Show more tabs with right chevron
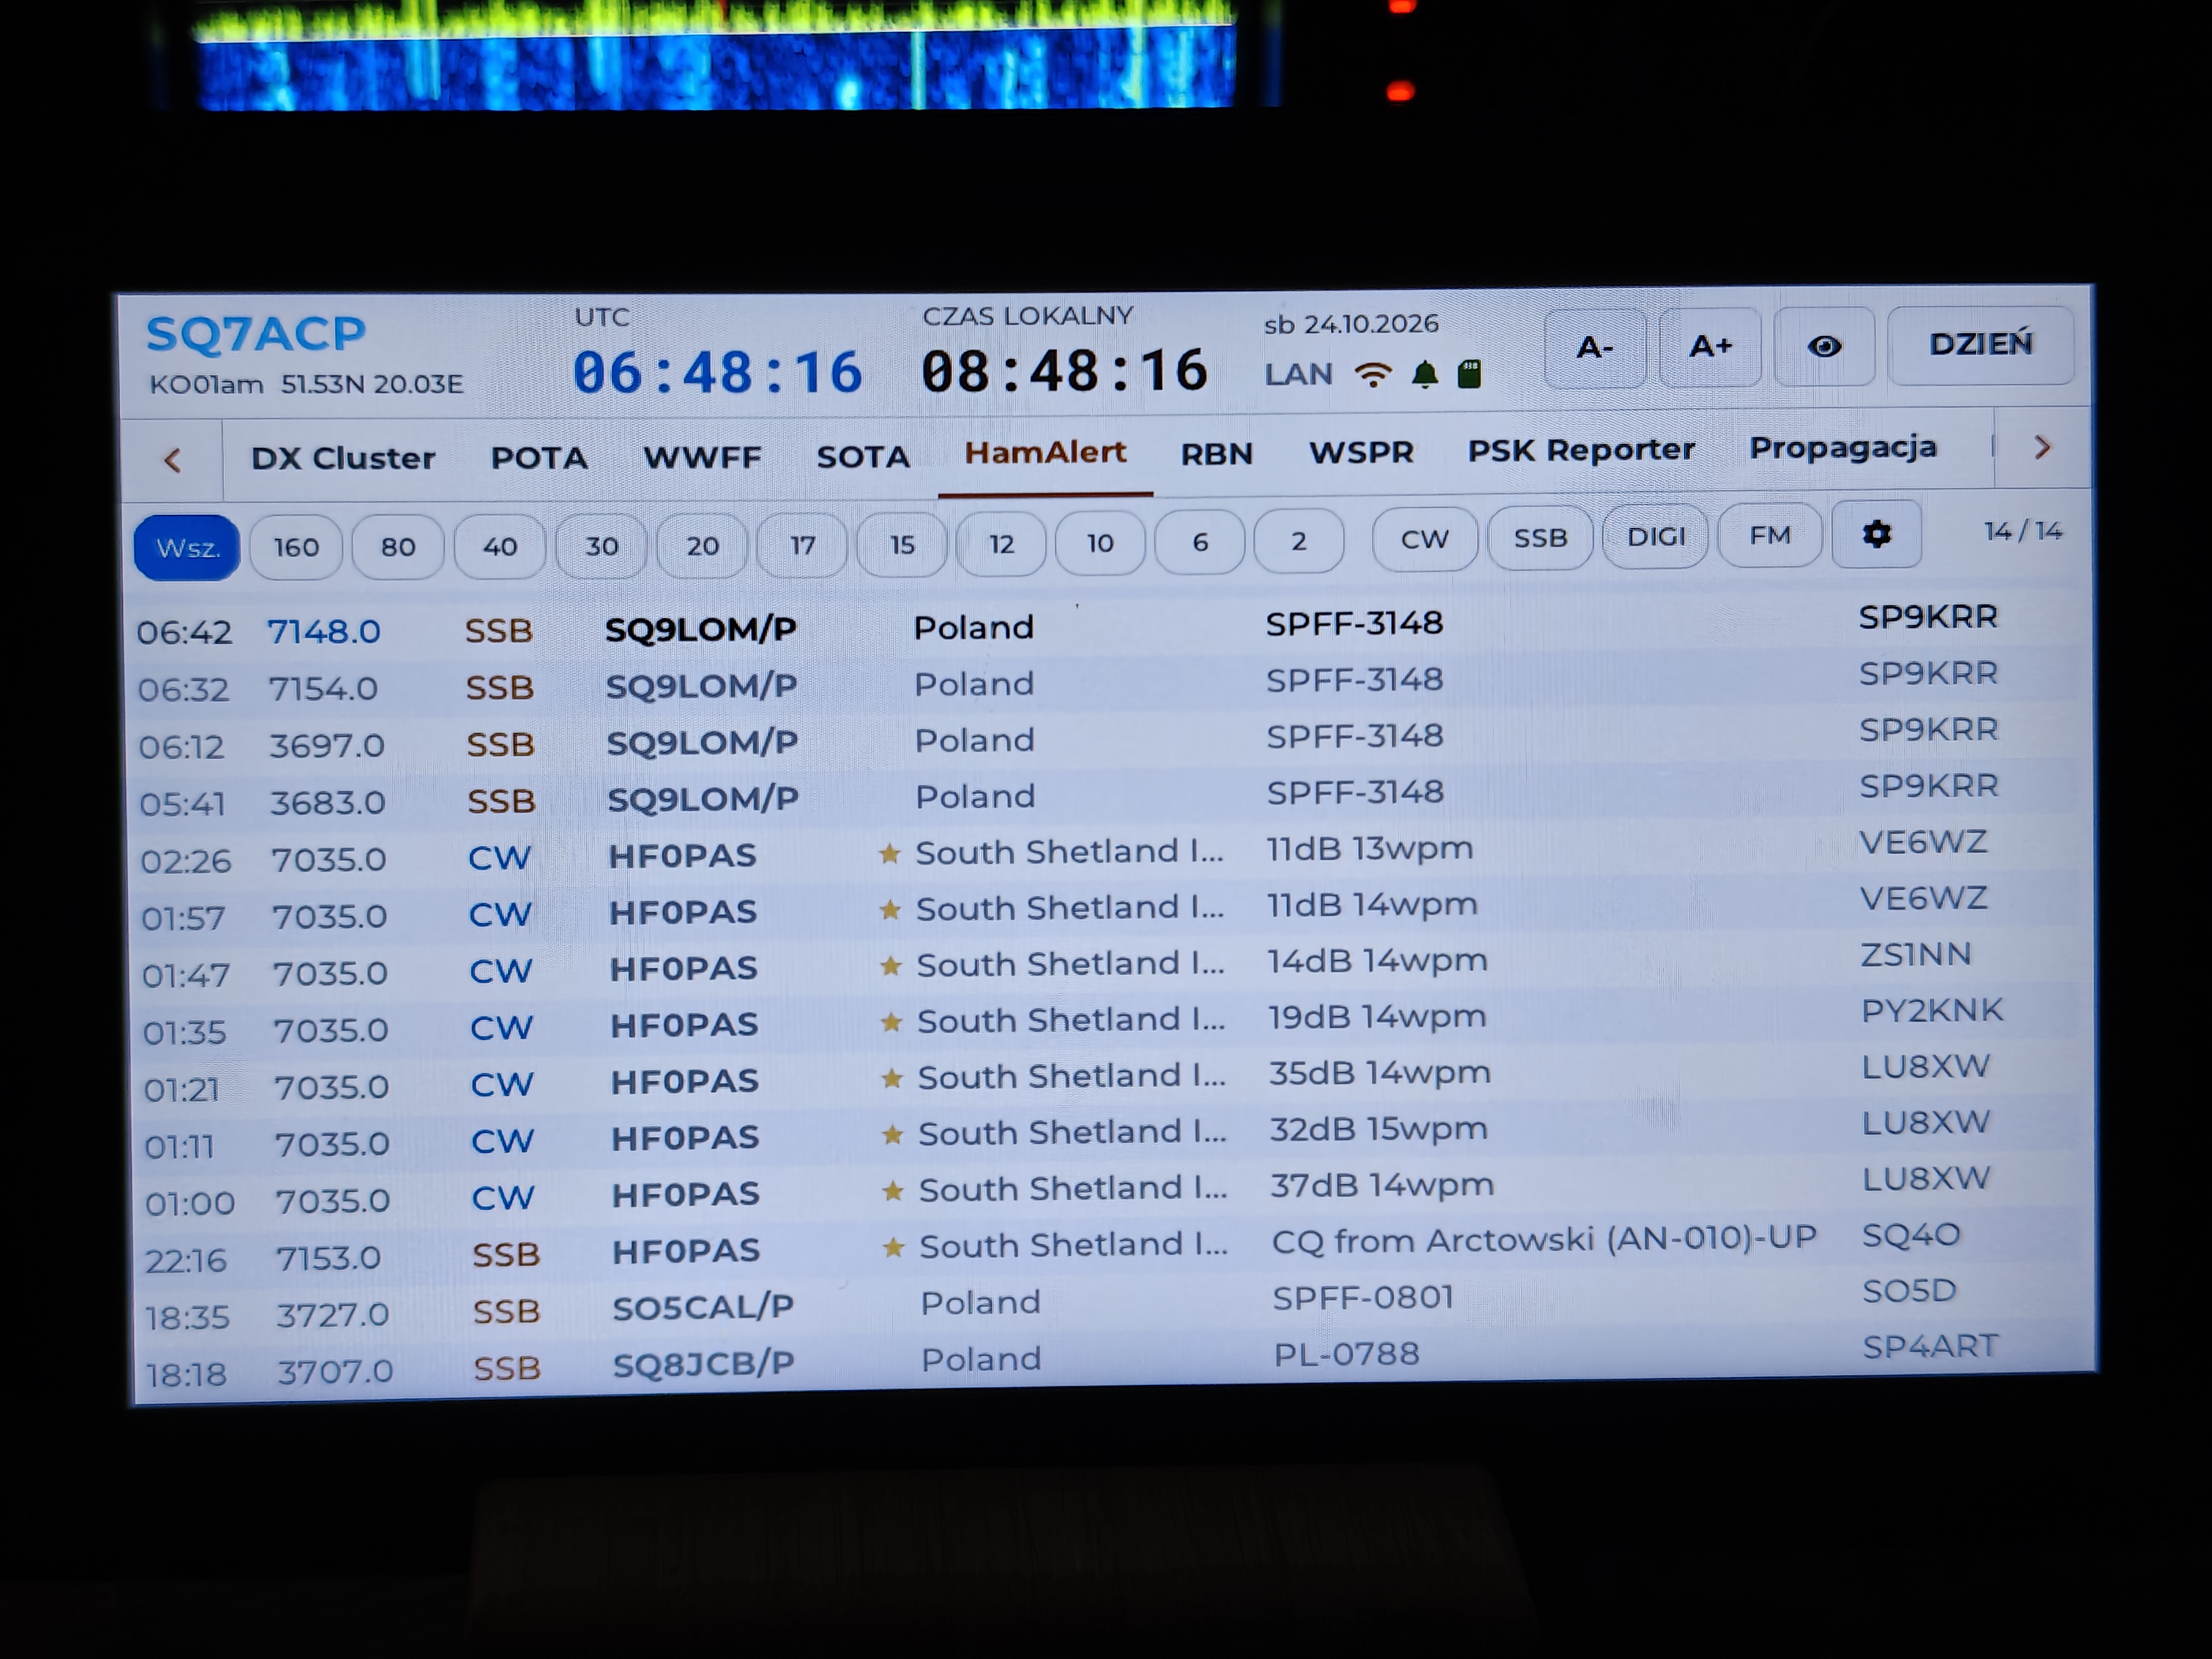The height and width of the screenshot is (1659, 2212). [2041, 447]
